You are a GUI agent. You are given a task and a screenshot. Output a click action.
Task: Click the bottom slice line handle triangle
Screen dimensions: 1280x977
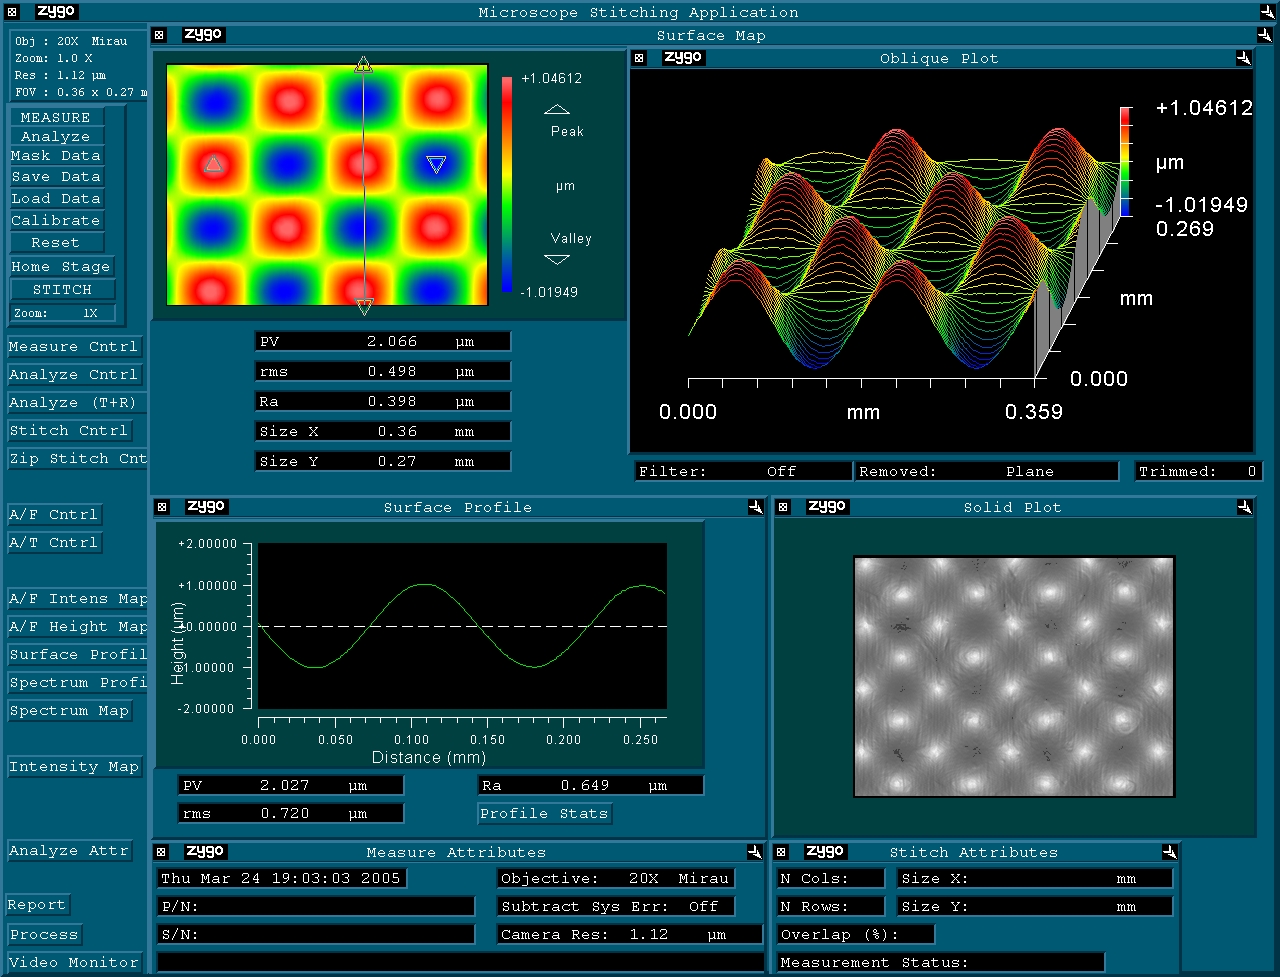point(364,306)
